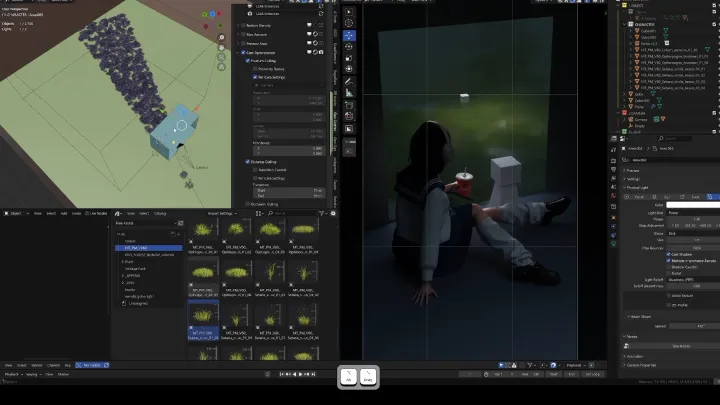Select the Add Cube tool in toolbar
This screenshot has width=720, height=405.
tap(349, 106)
